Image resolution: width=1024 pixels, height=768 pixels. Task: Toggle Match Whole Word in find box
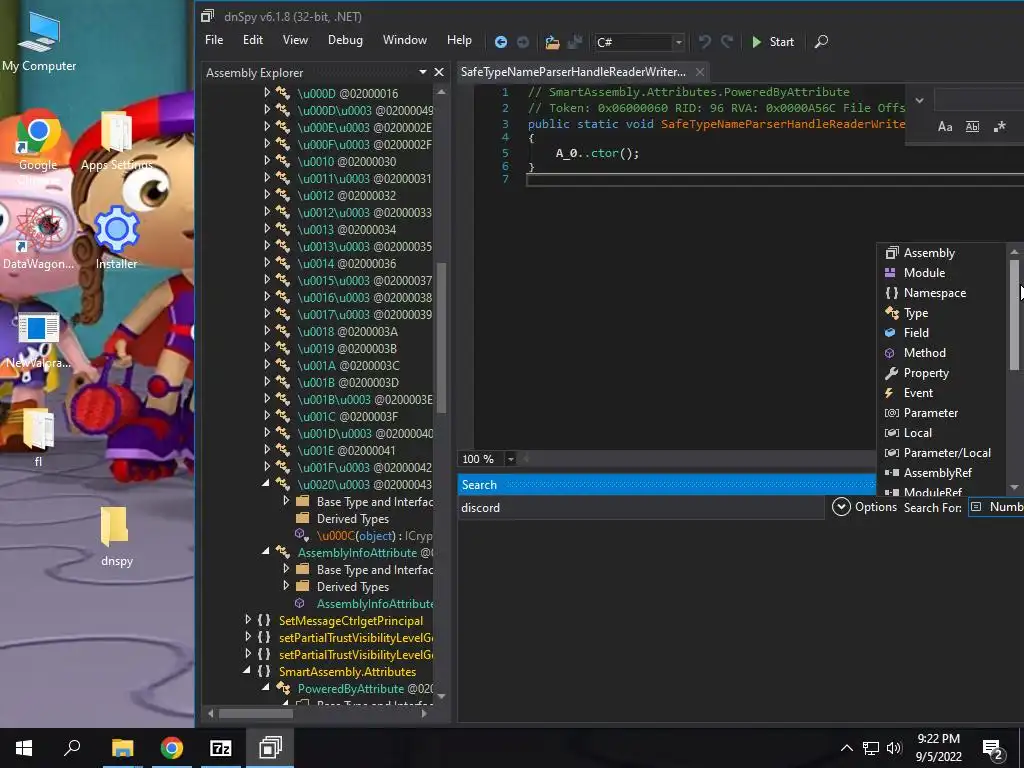(x=972, y=127)
